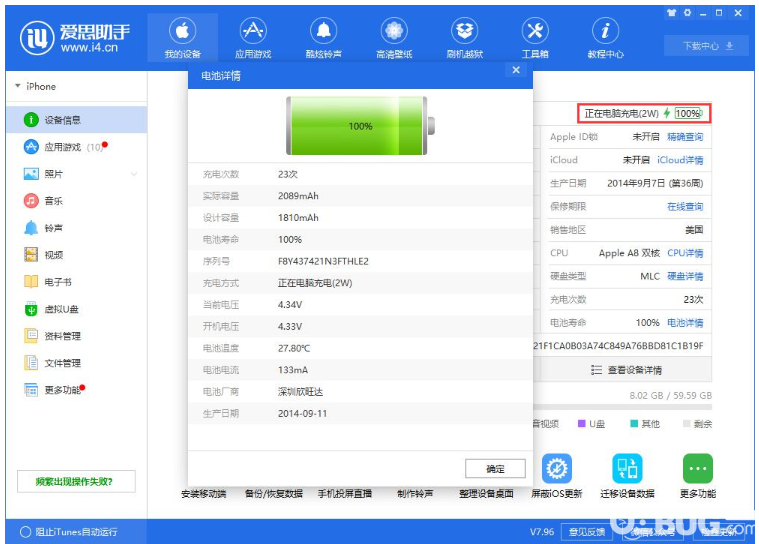Open the 硬盘详情 link
Viewport: 759px width, 544px height.
[685, 276]
